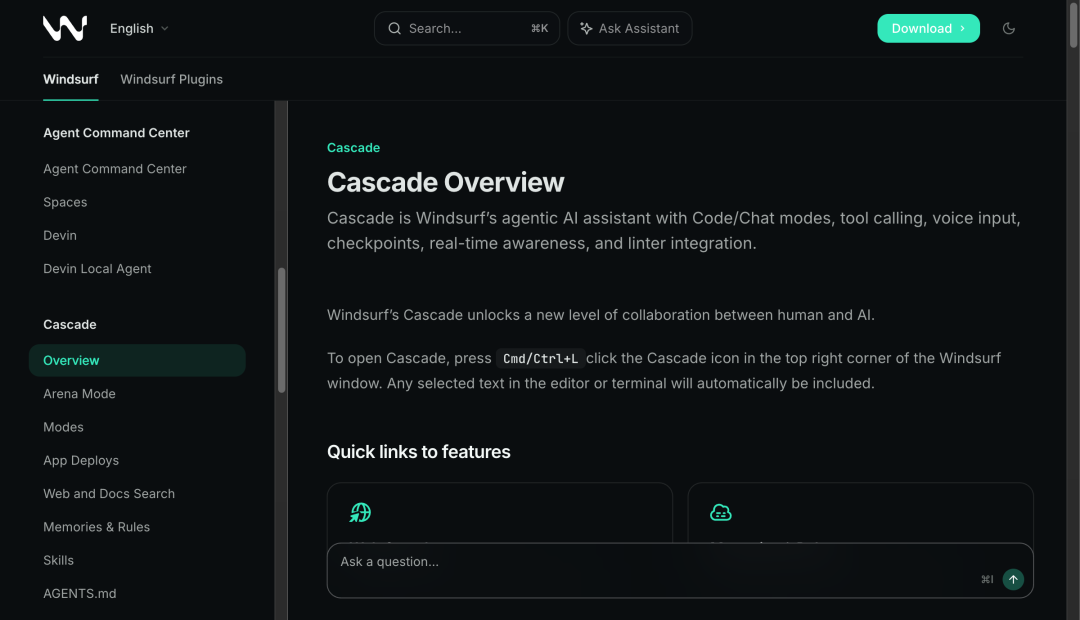Image resolution: width=1080 pixels, height=620 pixels.
Task: Switch to the Windsurf Plugins tab
Action: pos(172,79)
